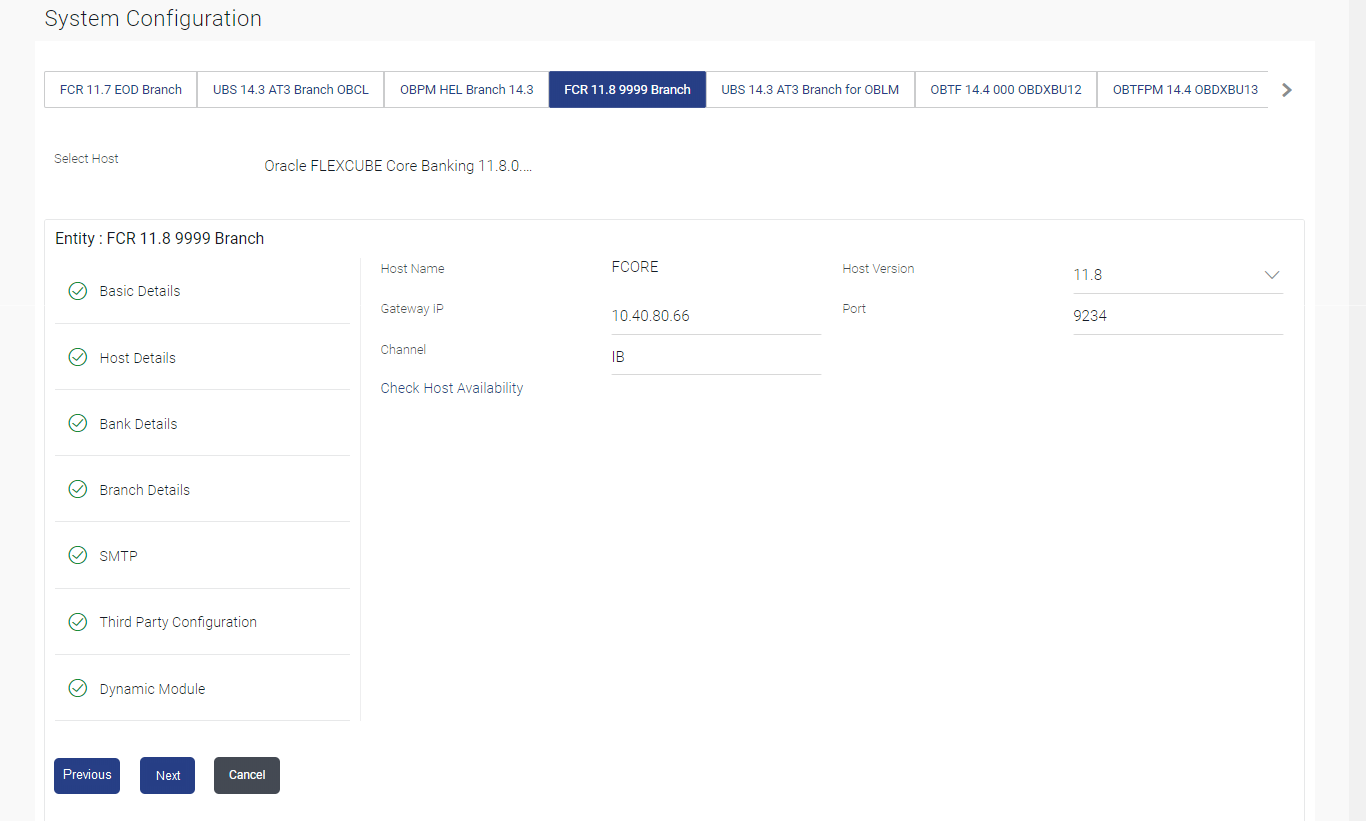The width and height of the screenshot is (1366, 821).
Task: Click the Dynamic Module green checkmark icon
Action: click(77, 688)
